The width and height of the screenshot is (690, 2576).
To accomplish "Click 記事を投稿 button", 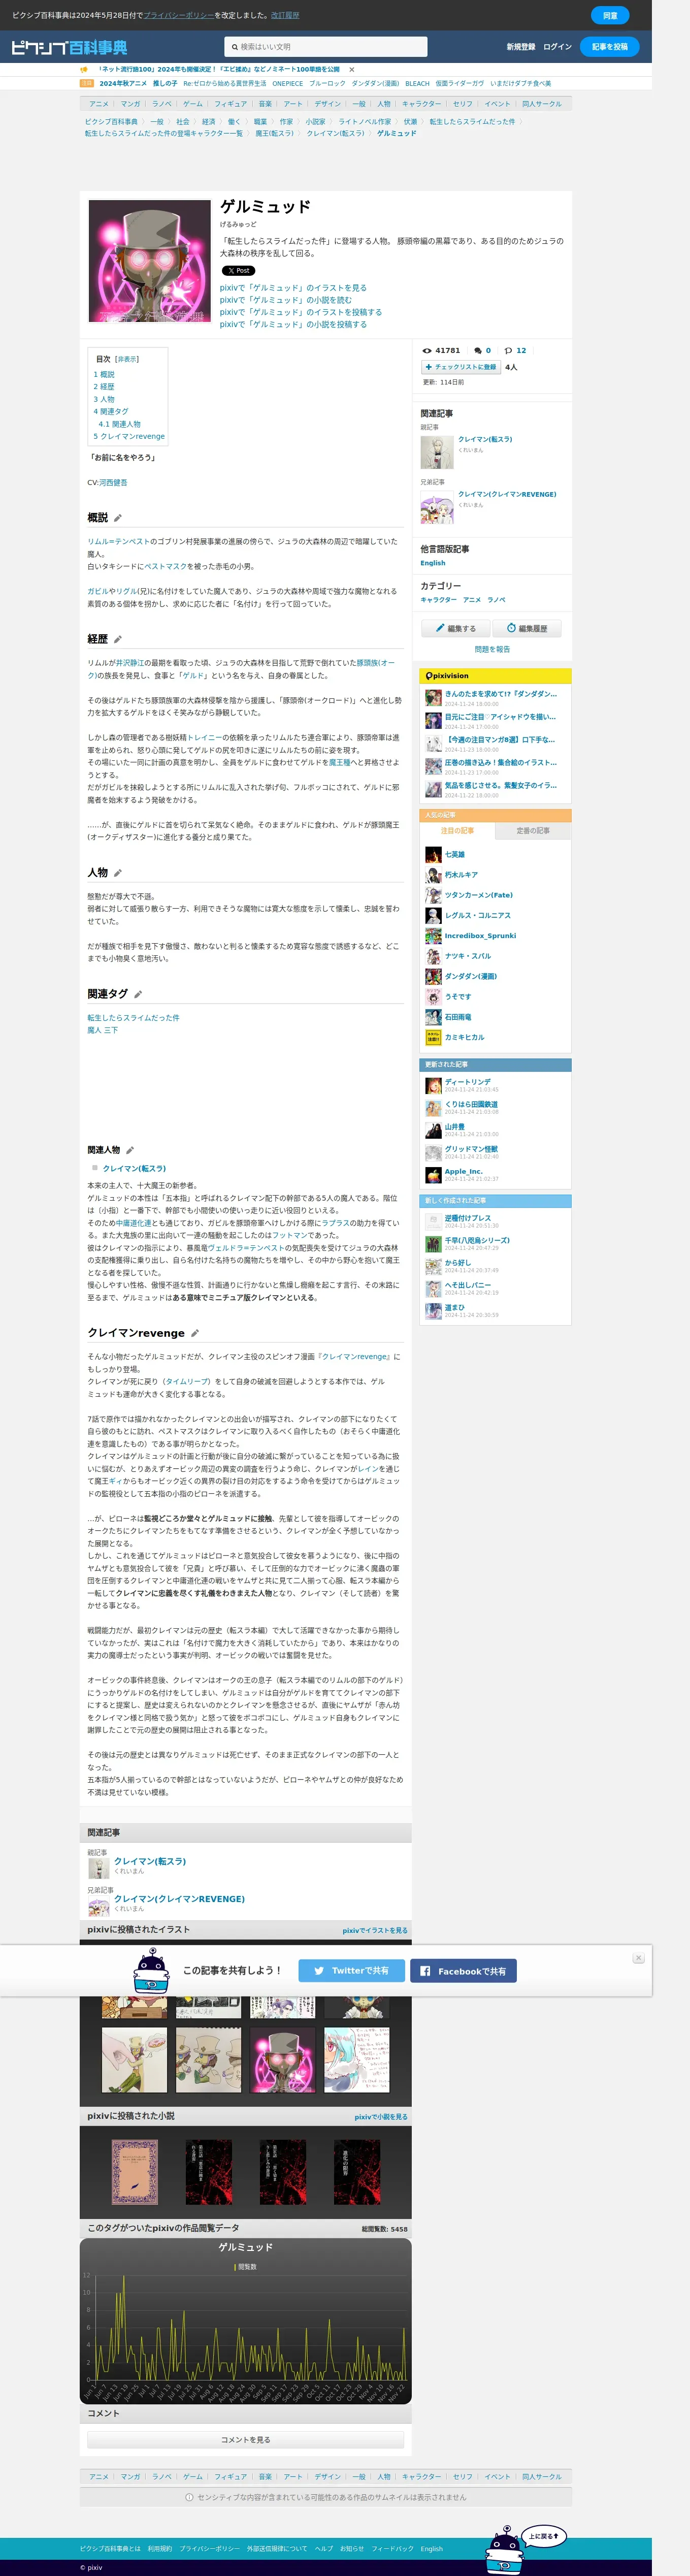I will [609, 47].
